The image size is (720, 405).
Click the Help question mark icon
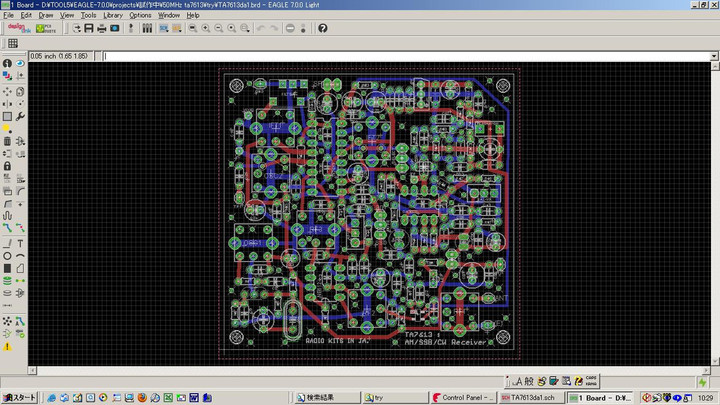(x=323, y=28)
